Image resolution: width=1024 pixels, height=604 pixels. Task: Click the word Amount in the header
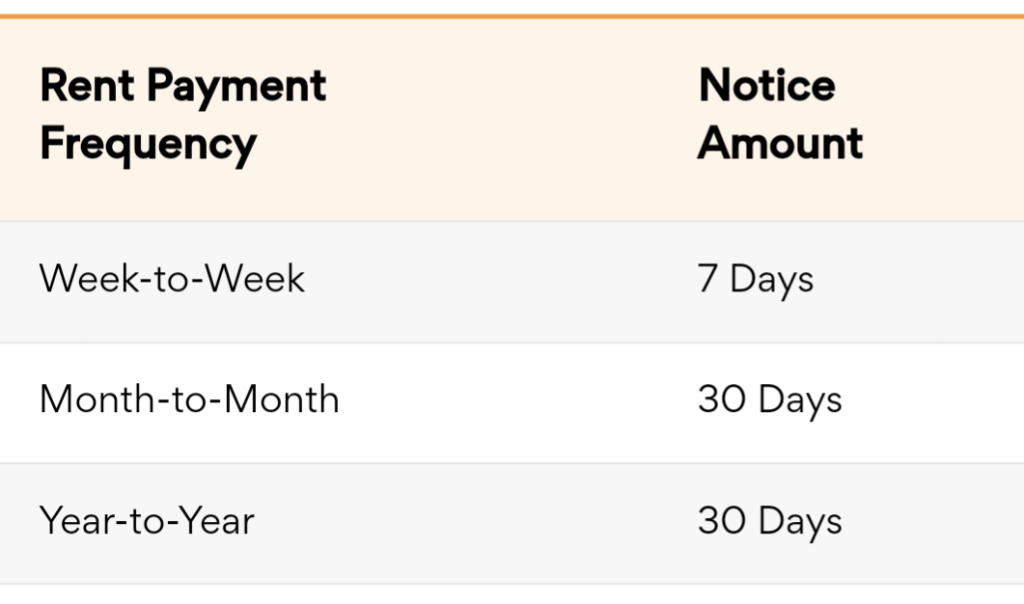click(x=780, y=143)
